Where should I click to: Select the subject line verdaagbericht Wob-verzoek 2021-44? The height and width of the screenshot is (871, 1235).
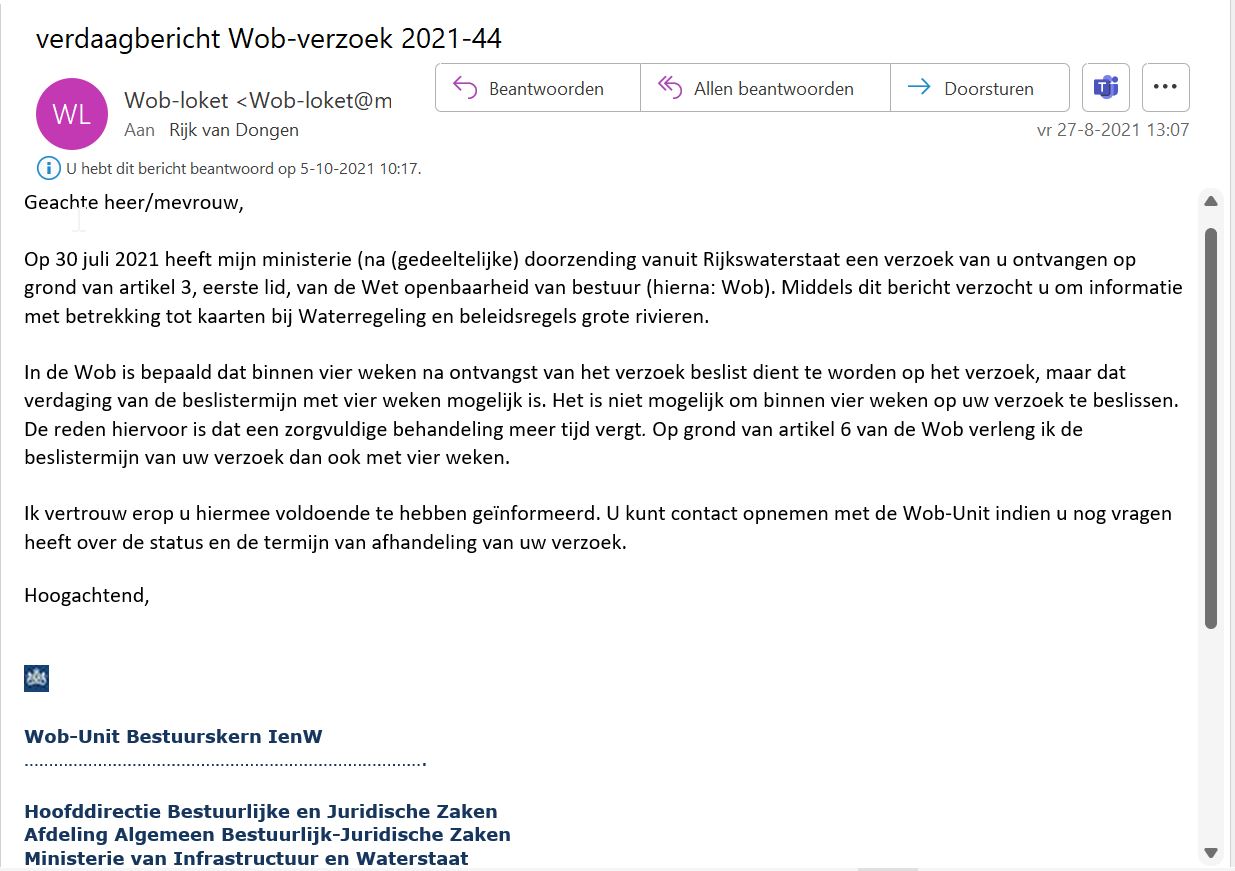268,38
